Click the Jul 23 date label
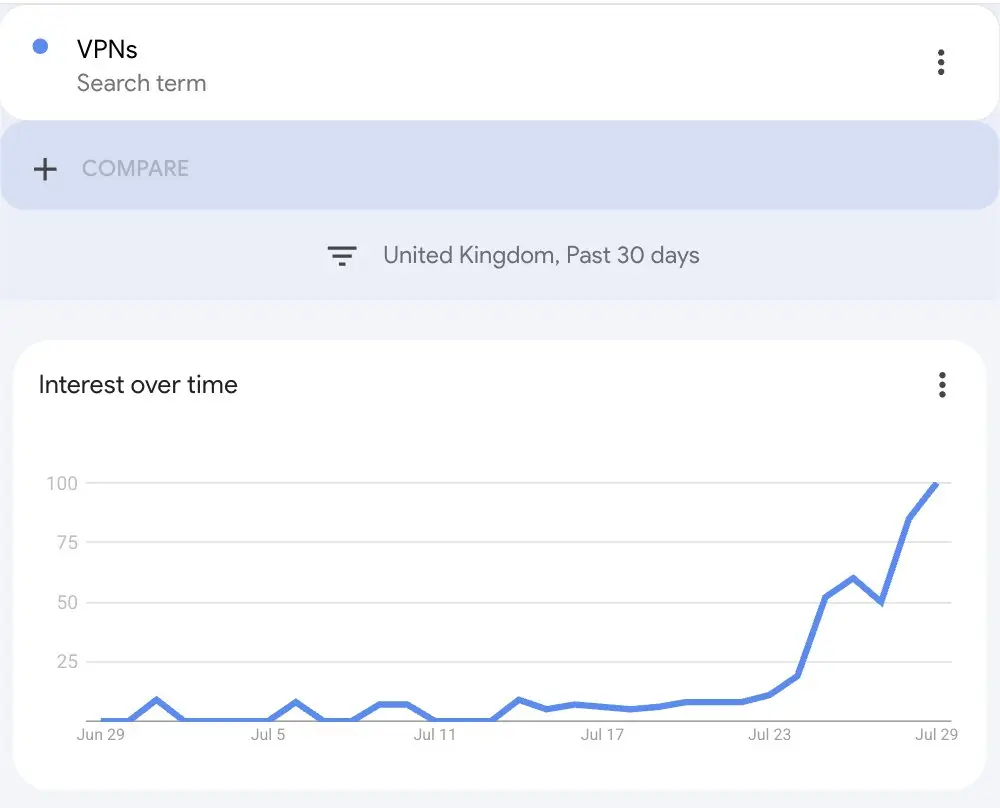 769,735
